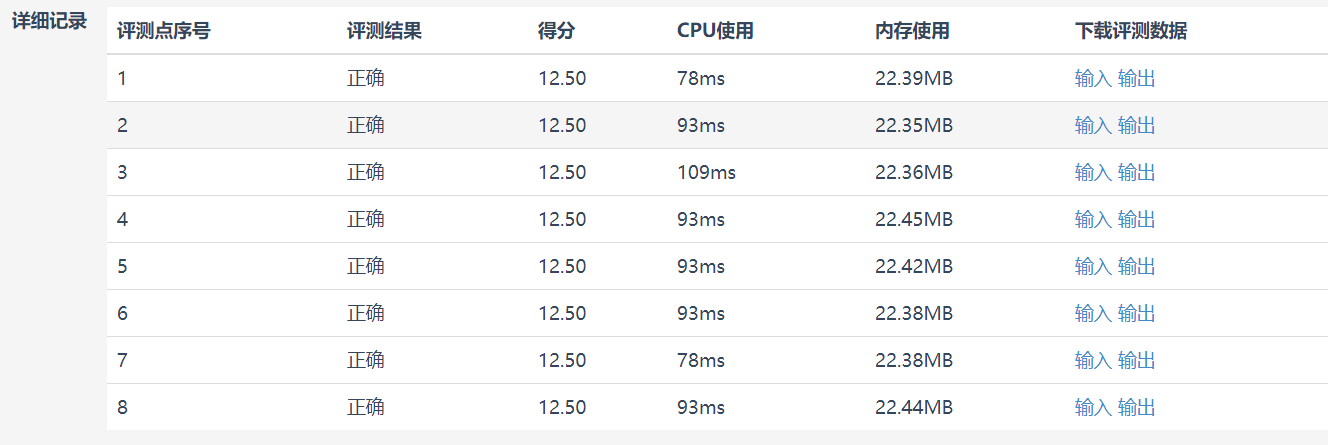
Task: Get input data for test point 5
Action: point(1093,266)
